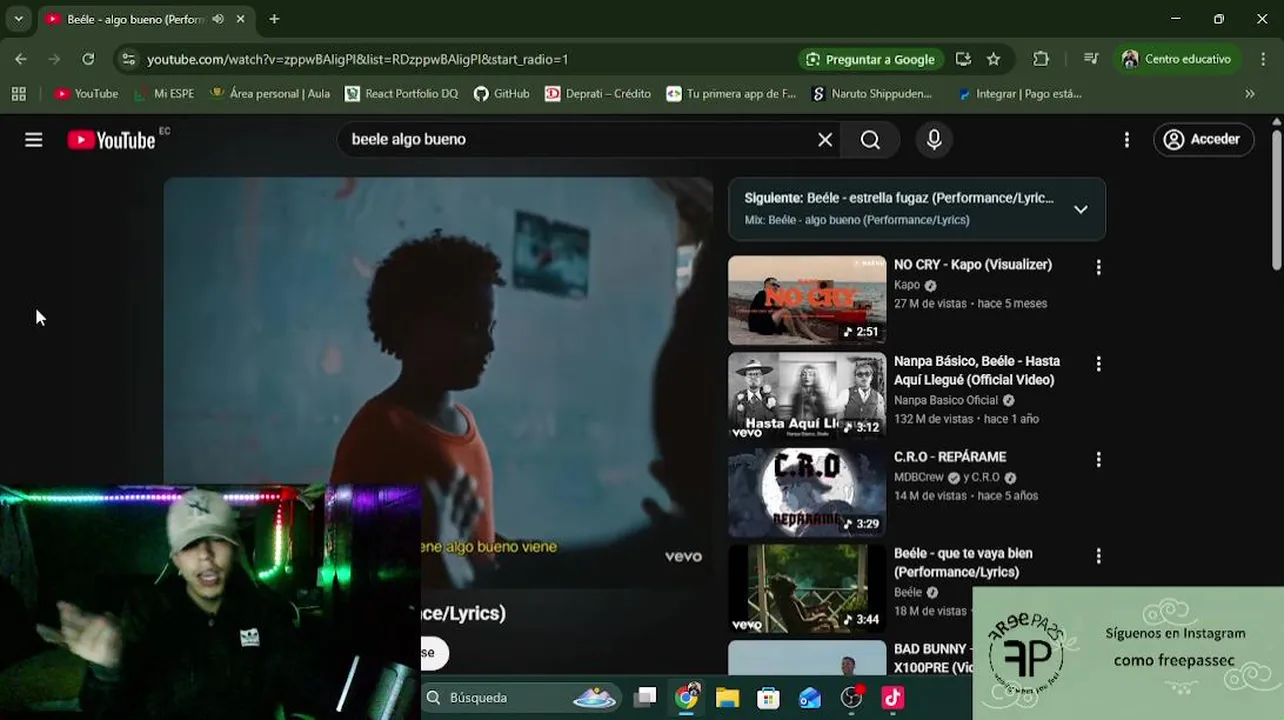This screenshot has height=720, width=1284.
Task: Open Chrome from the taskbar
Action: click(686, 697)
